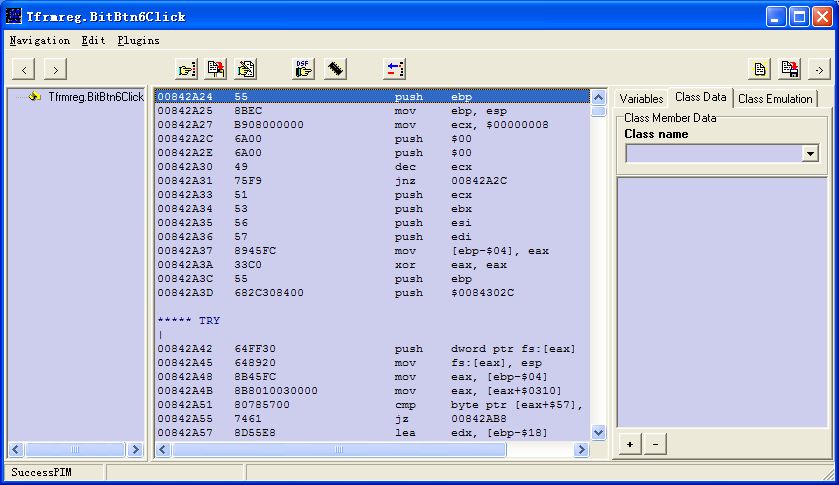Click the SuccessPIM status bar text
The height and width of the screenshot is (485, 839).
tap(41, 473)
